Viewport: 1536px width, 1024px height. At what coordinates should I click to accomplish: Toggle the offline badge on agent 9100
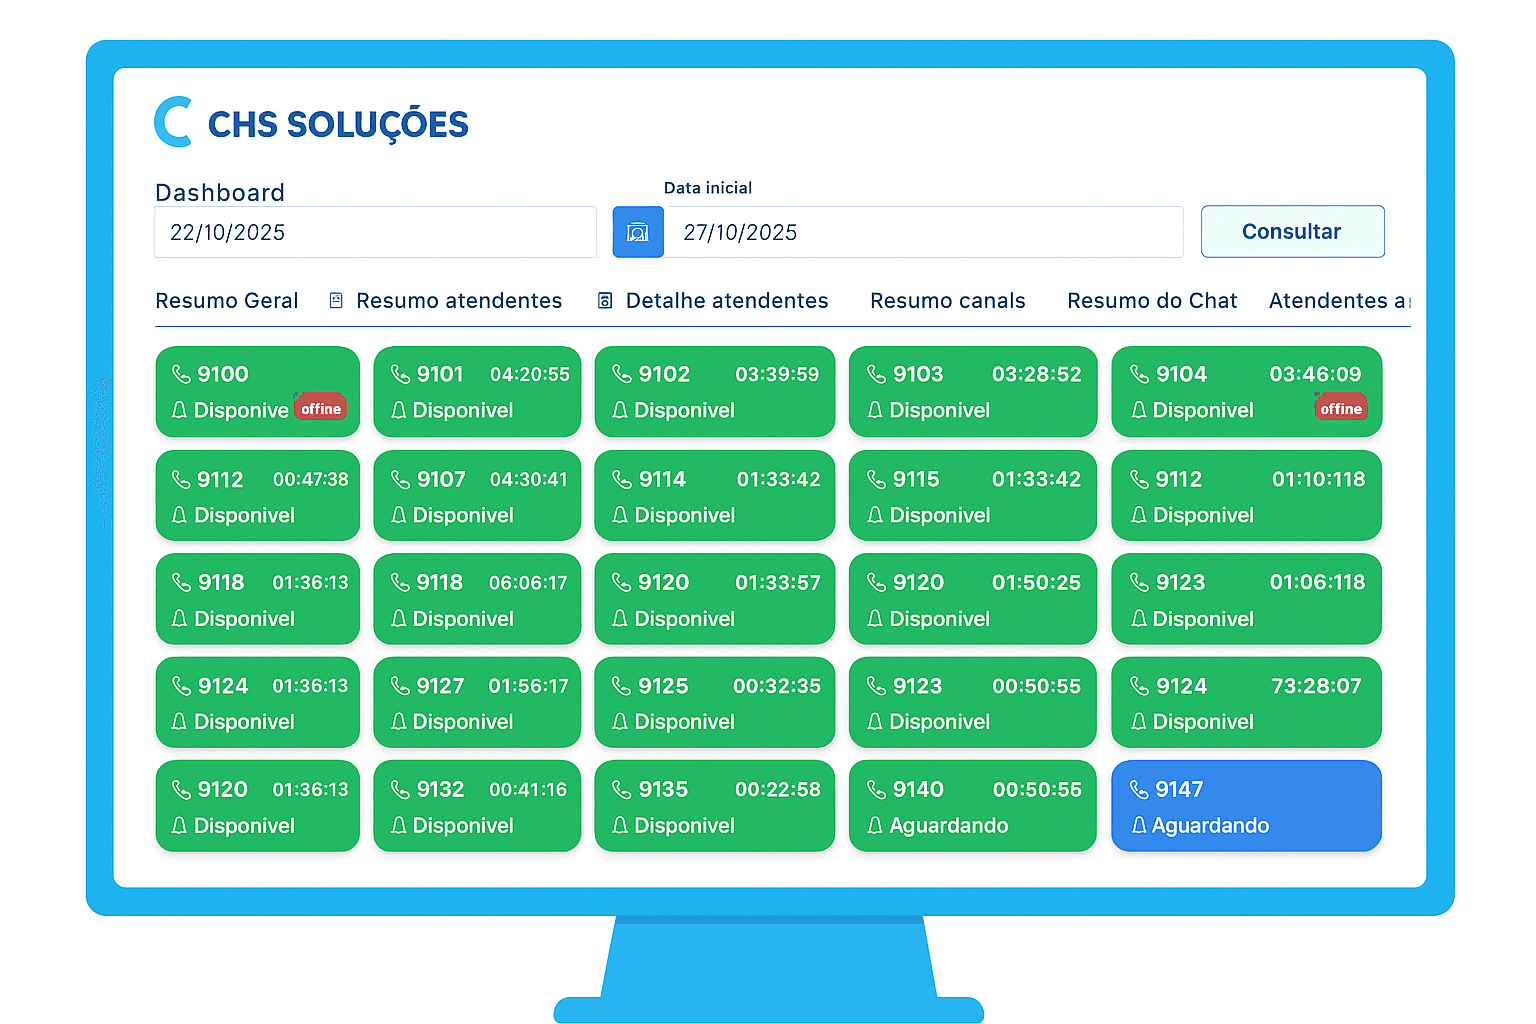pyautogui.click(x=320, y=408)
